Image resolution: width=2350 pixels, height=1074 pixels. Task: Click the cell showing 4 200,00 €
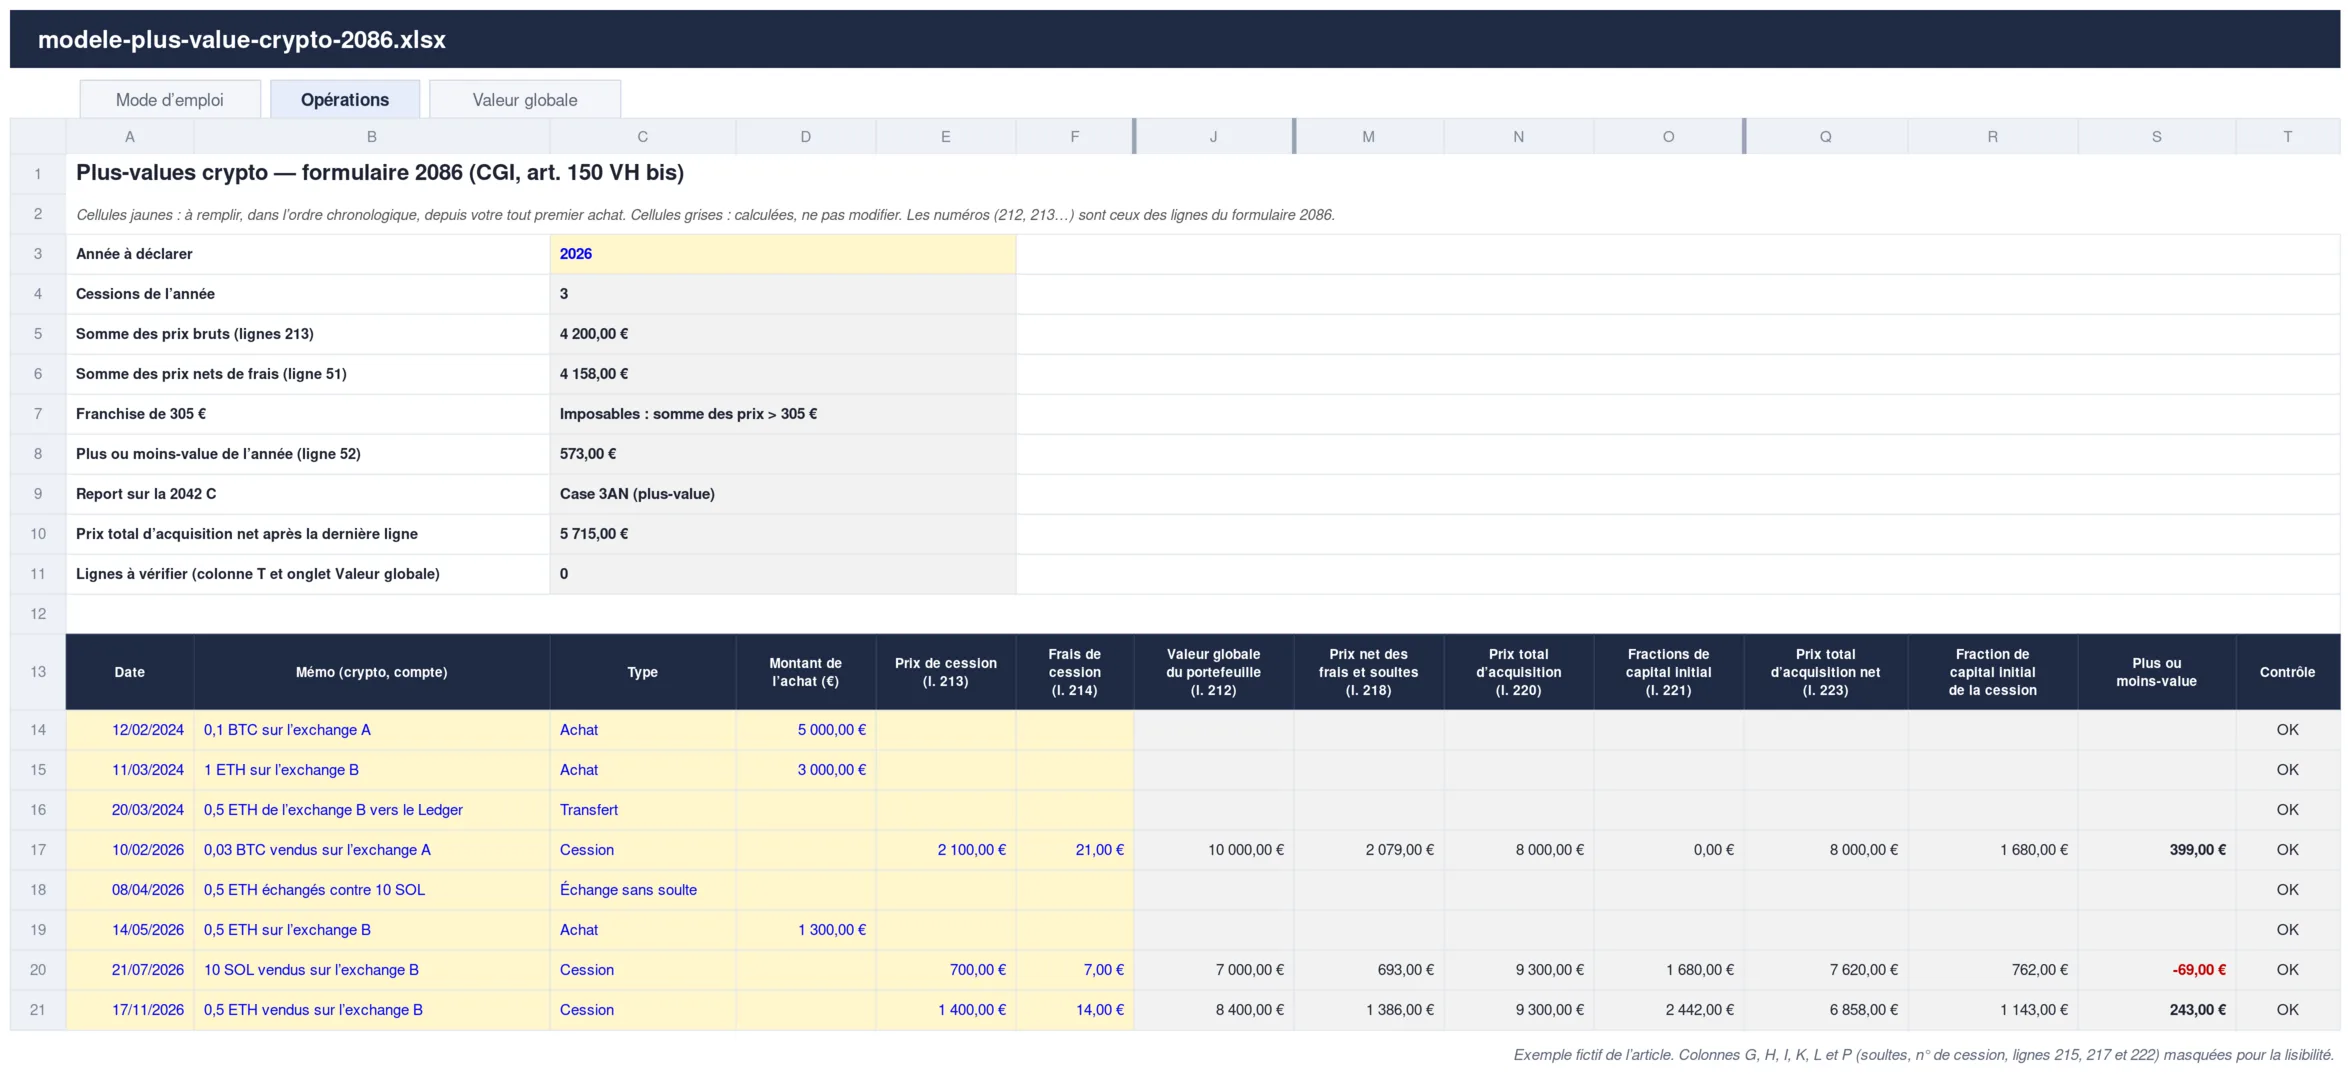[783, 334]
